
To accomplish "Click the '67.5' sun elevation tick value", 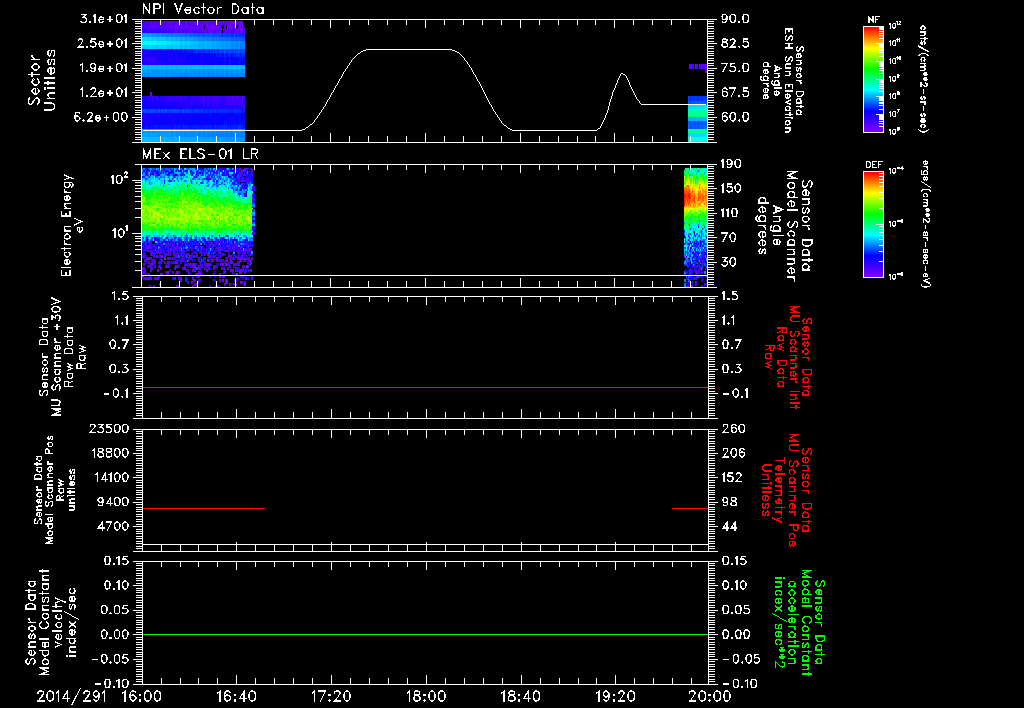I will [735, 93].
